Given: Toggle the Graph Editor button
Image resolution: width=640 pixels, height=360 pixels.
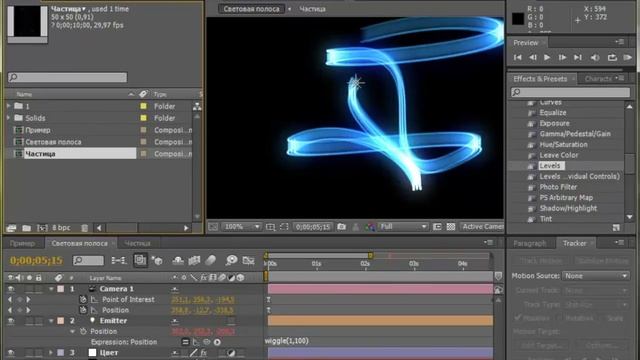Looking at the screenshot, I should [249, 260].
